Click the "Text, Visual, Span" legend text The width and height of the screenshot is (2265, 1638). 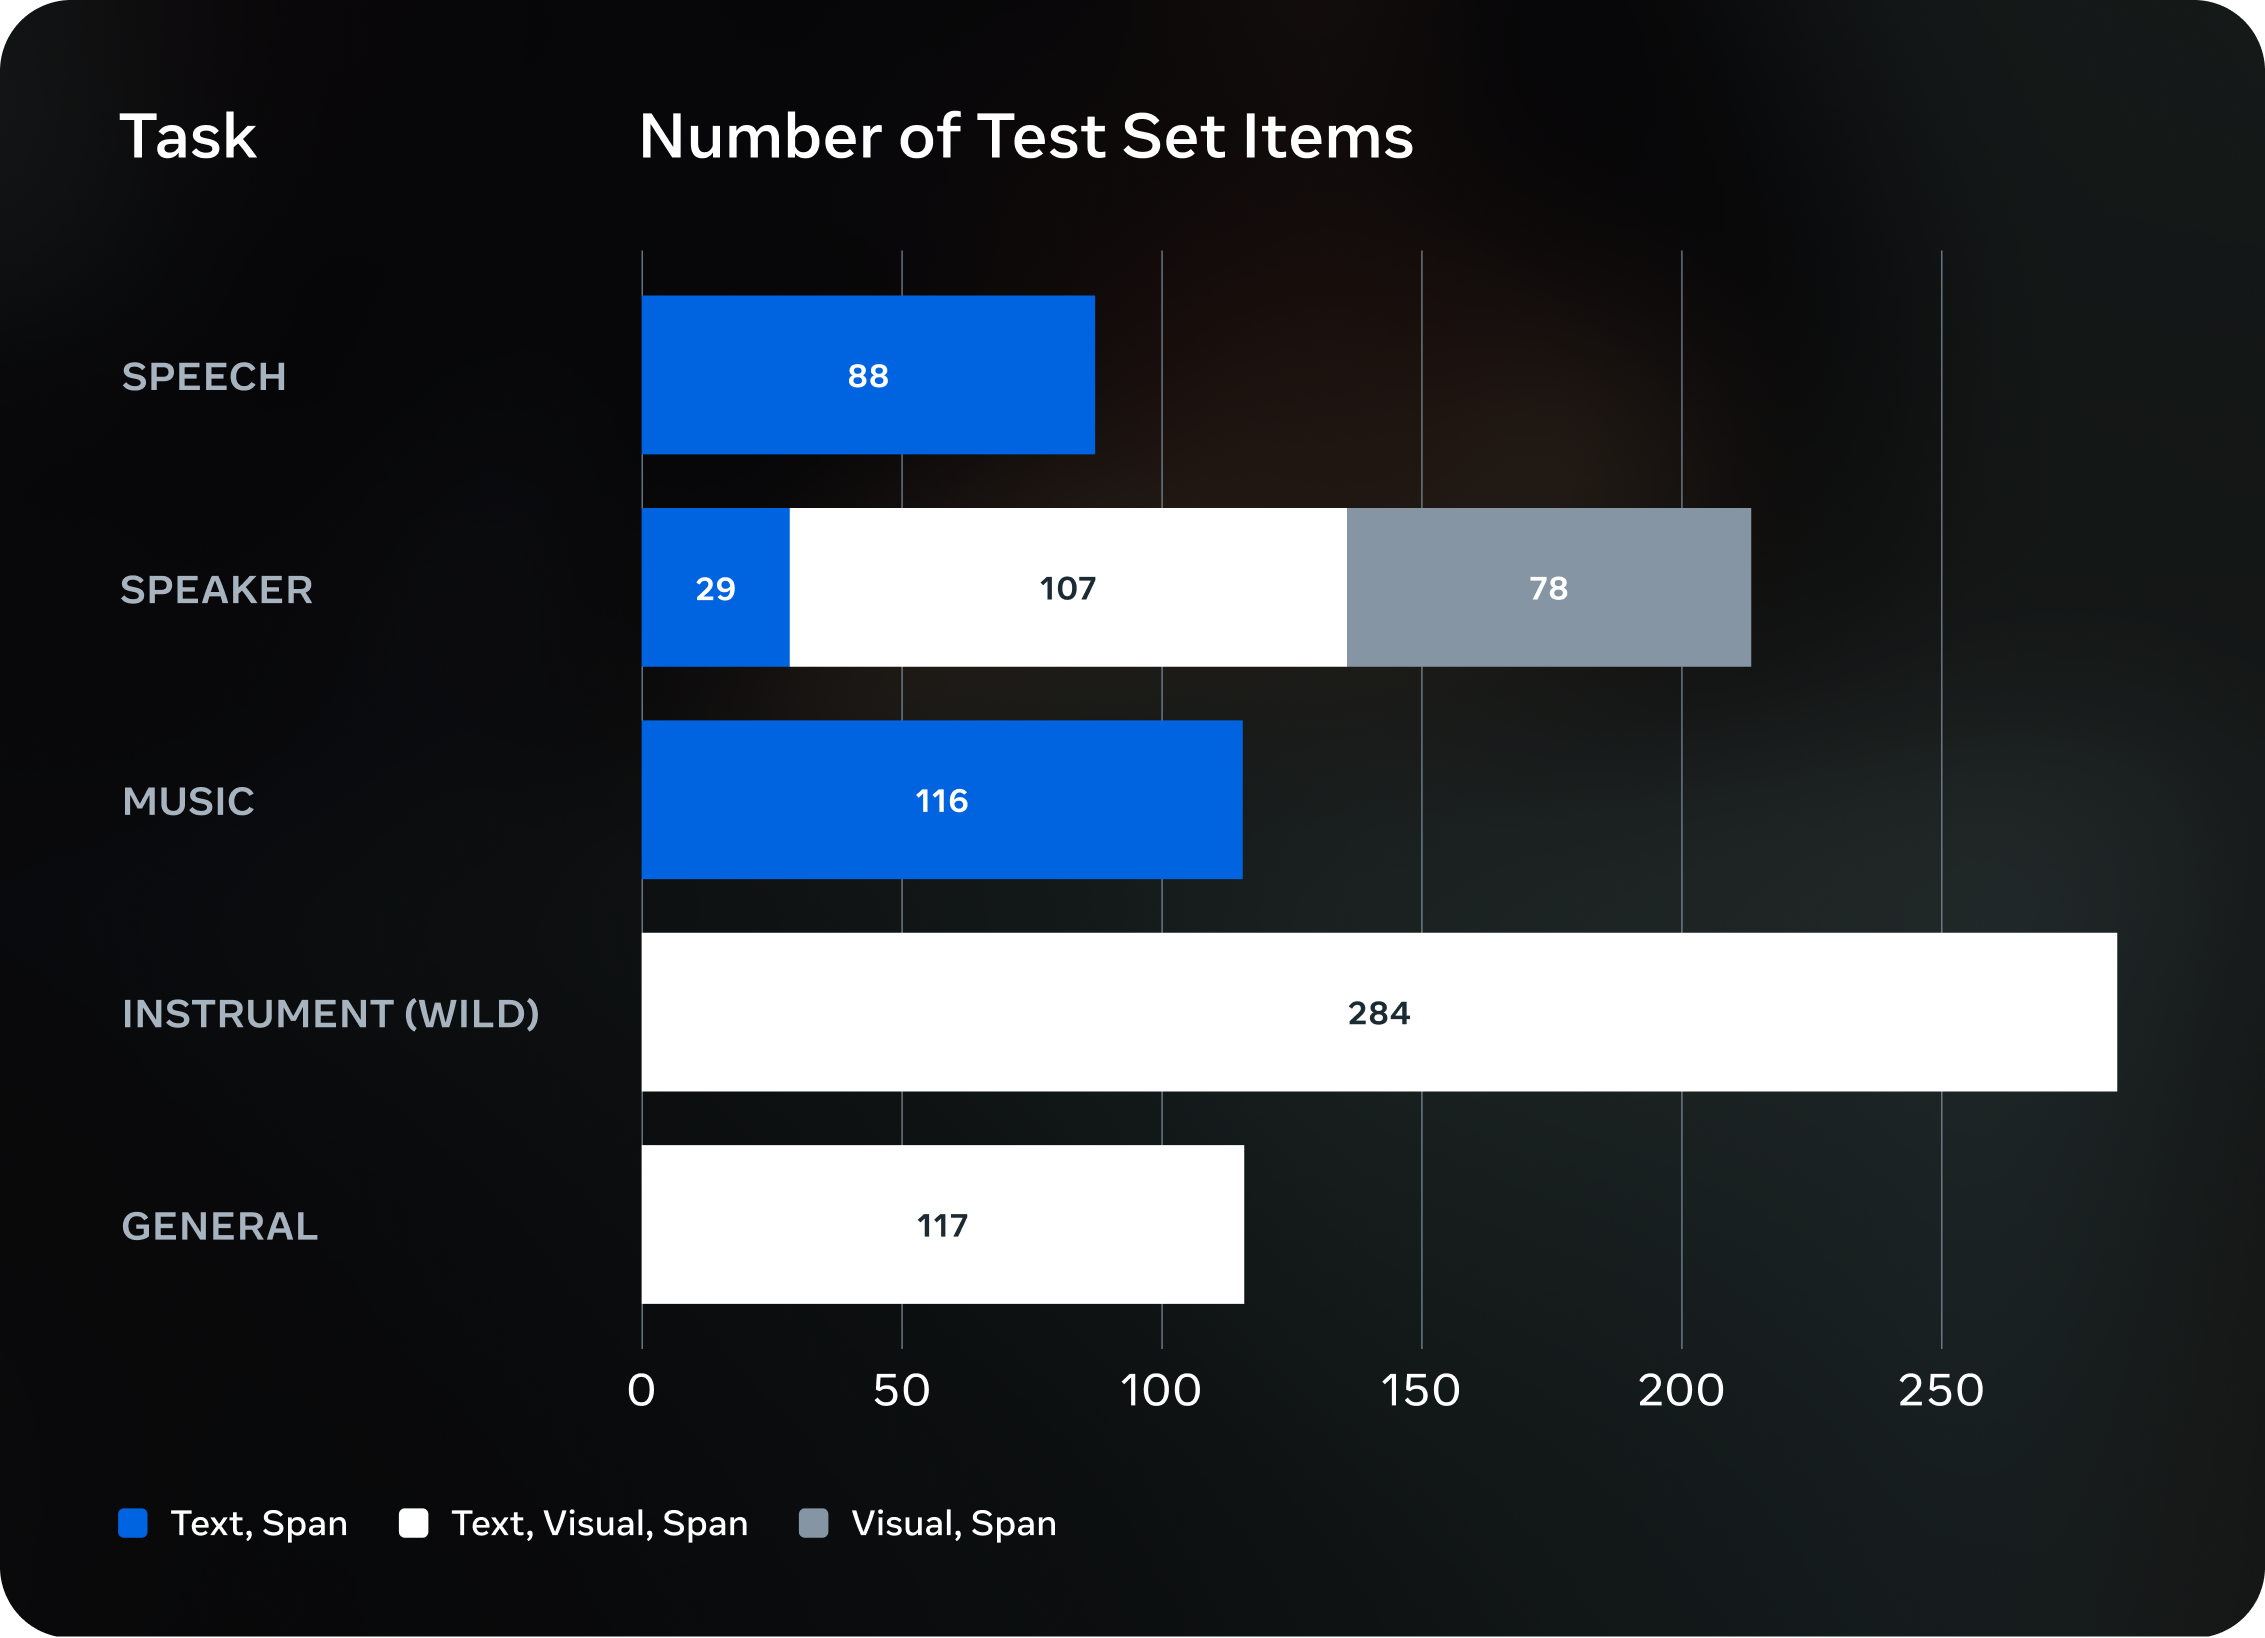pyautogui.click(x=599, y=1523)
